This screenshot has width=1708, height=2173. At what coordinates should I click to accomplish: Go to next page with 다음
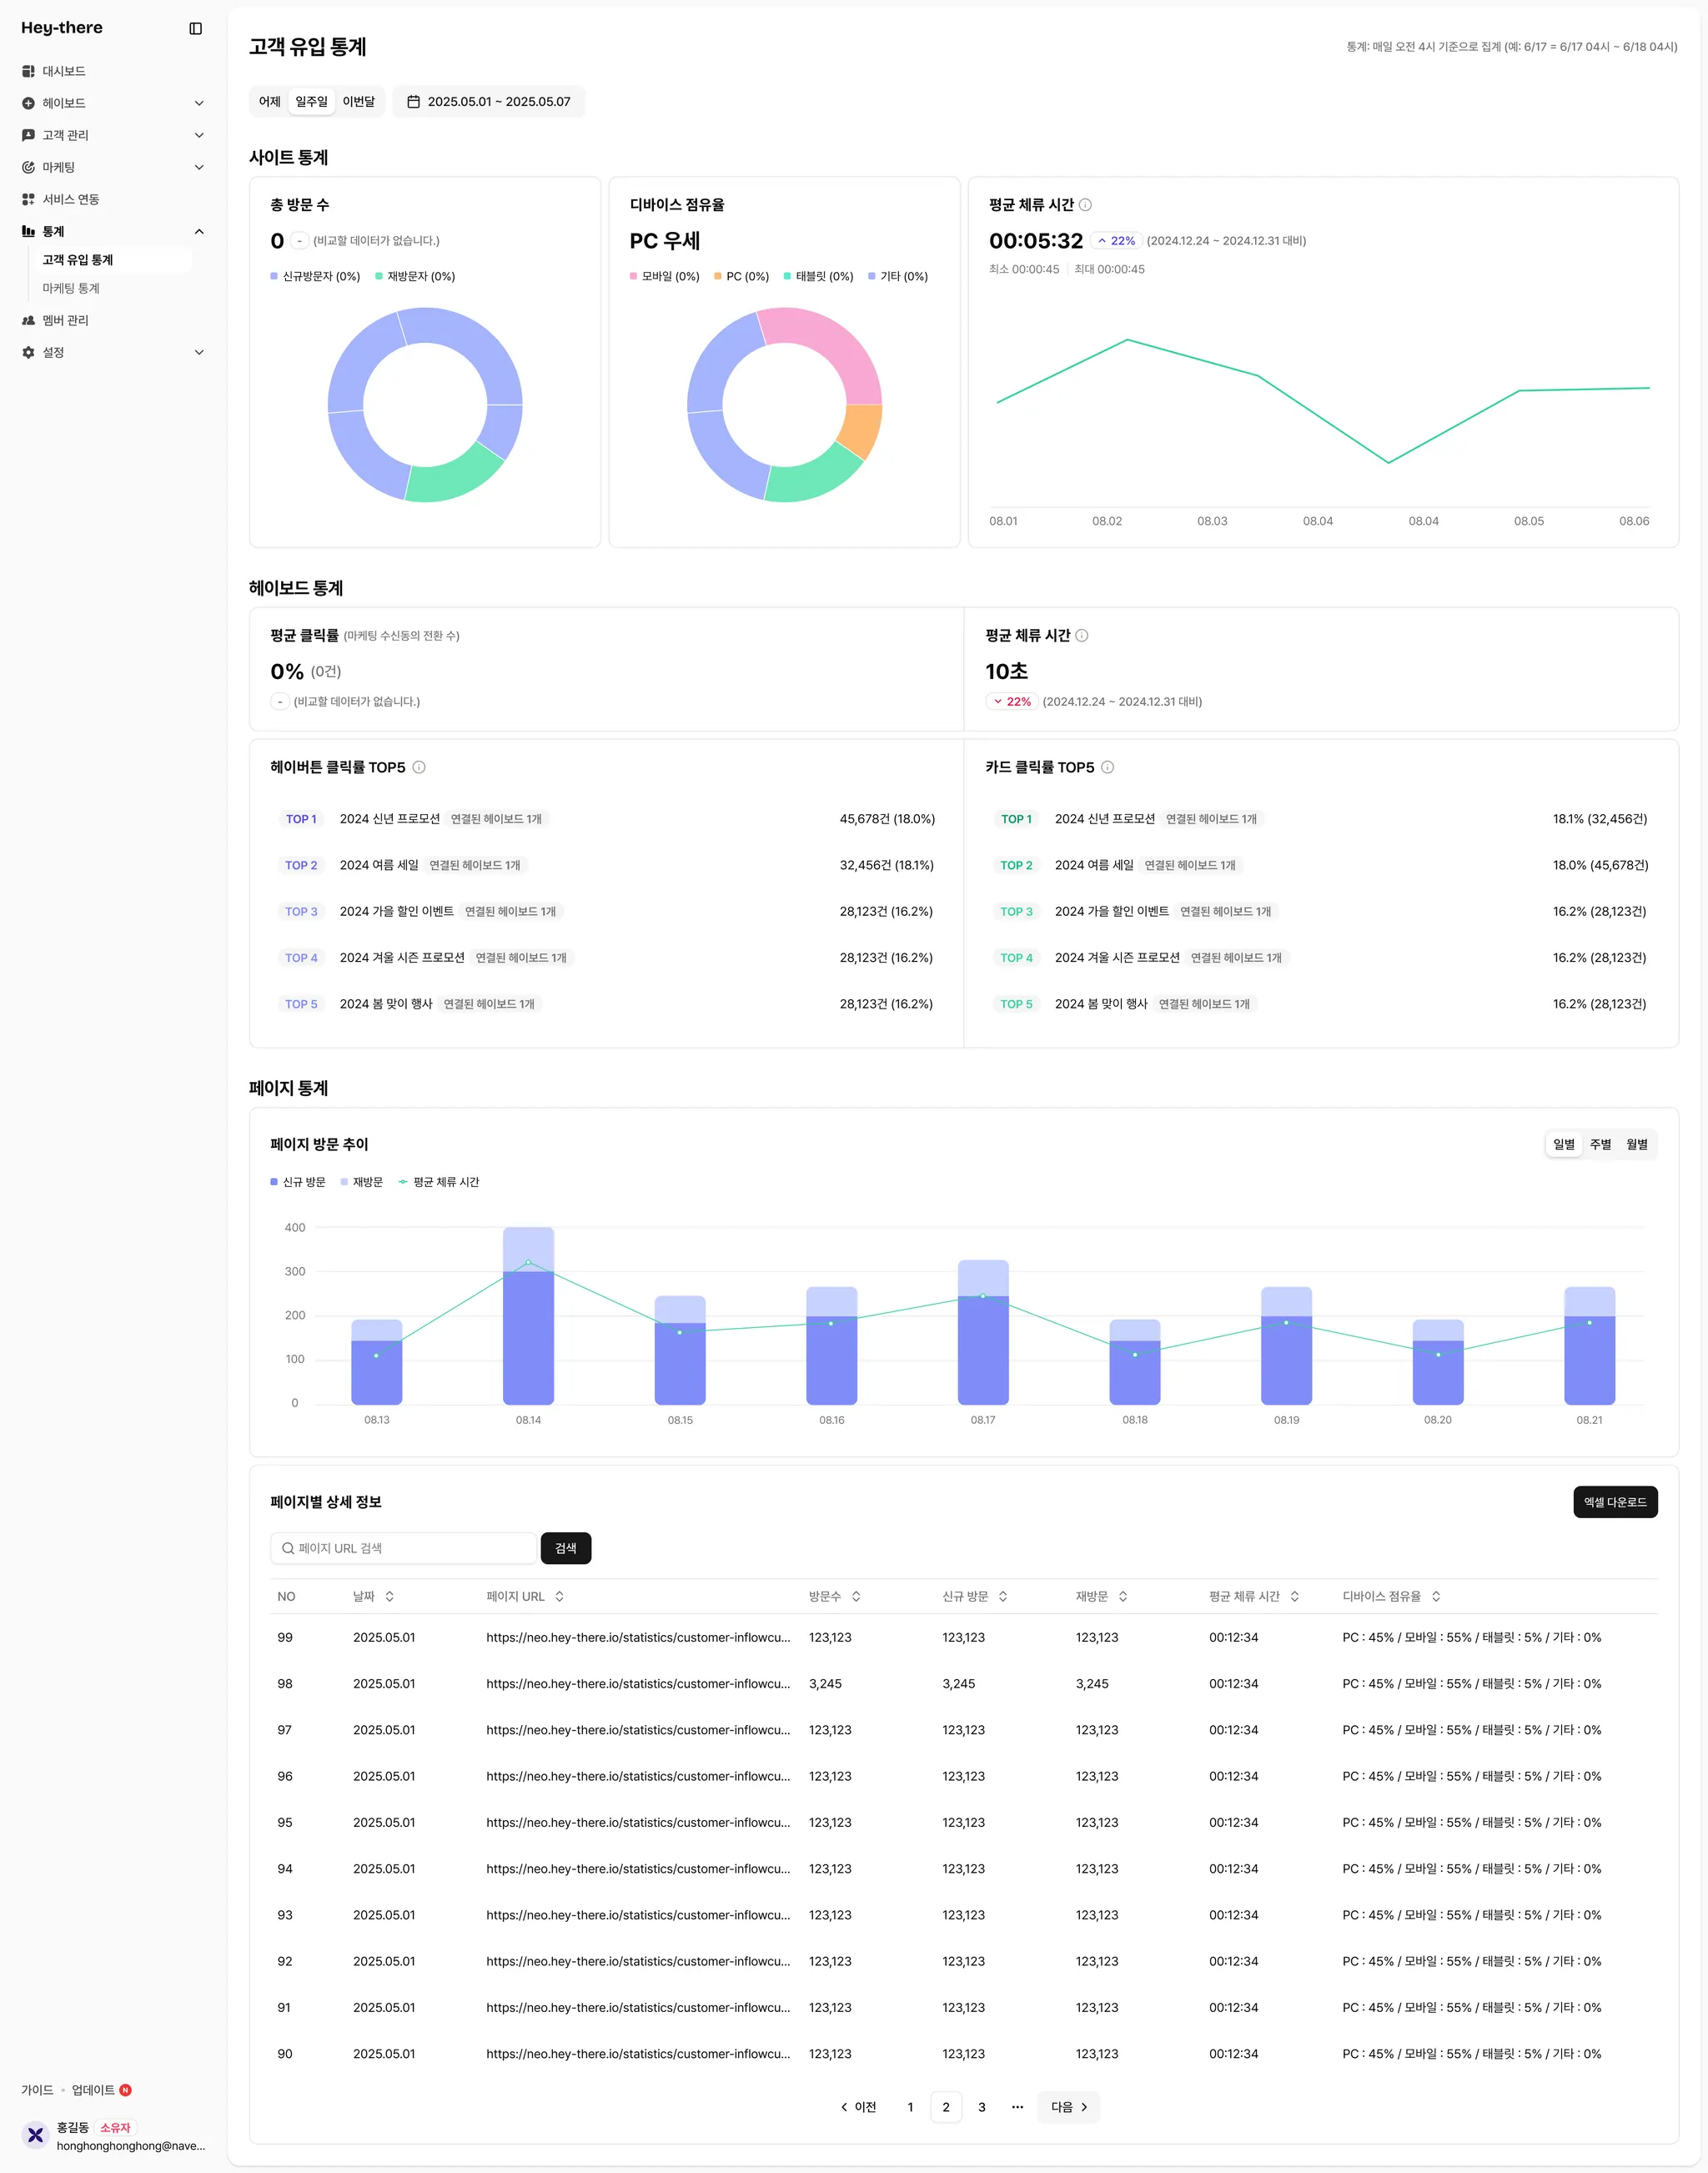click(x=1068, y=2107)
